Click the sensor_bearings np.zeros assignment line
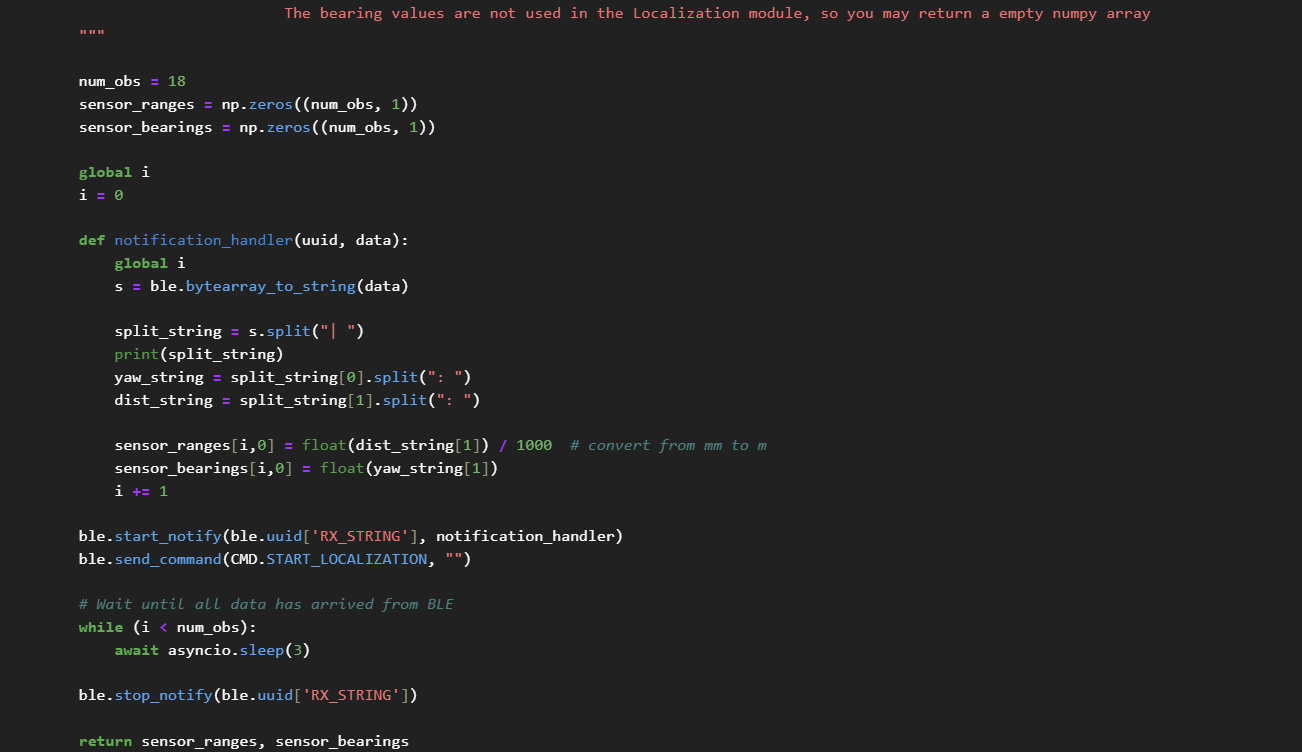Screen dimensions: 1302x752 [x=257, y=128]
